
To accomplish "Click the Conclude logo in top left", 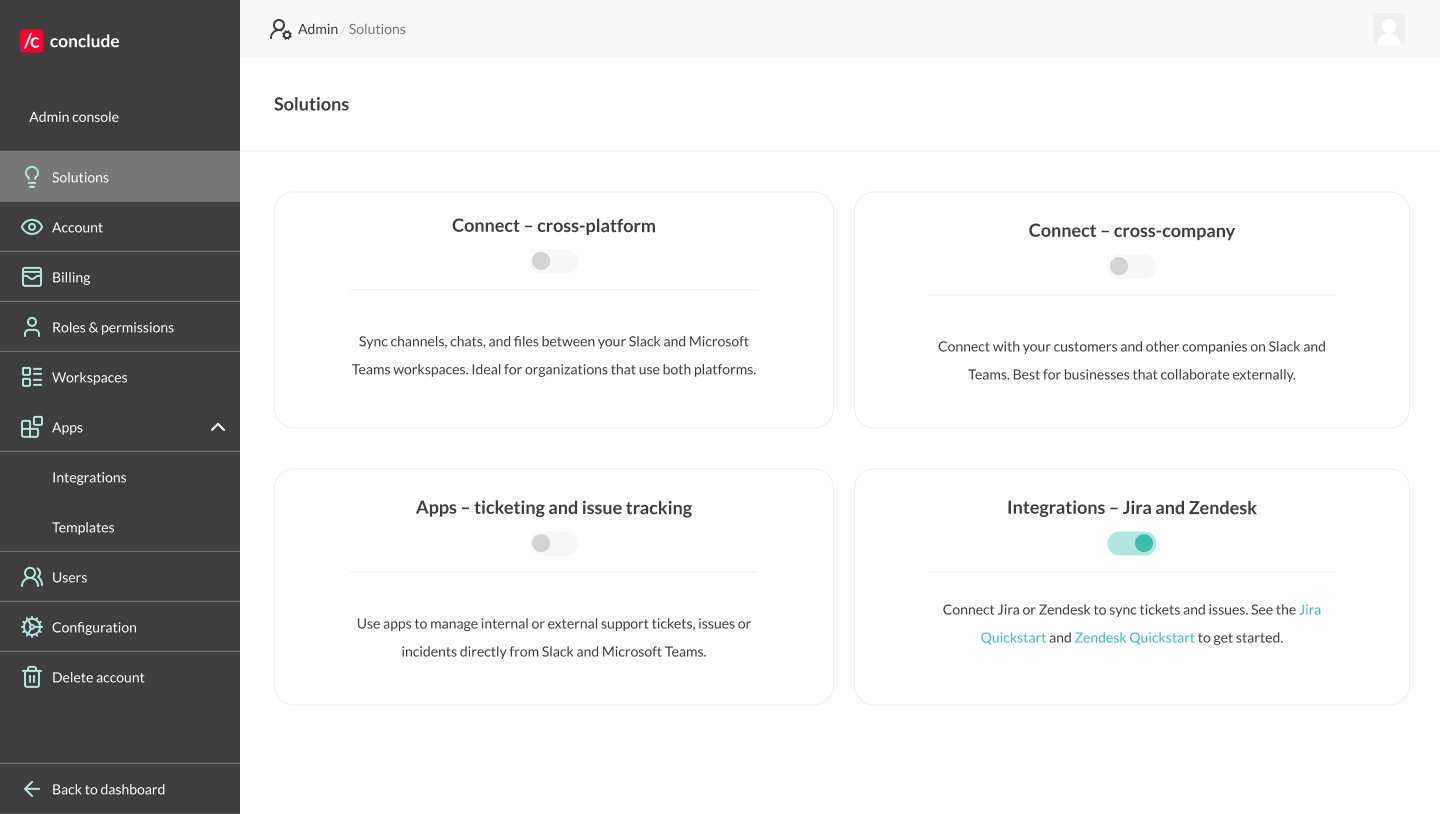I will point(68,40).
